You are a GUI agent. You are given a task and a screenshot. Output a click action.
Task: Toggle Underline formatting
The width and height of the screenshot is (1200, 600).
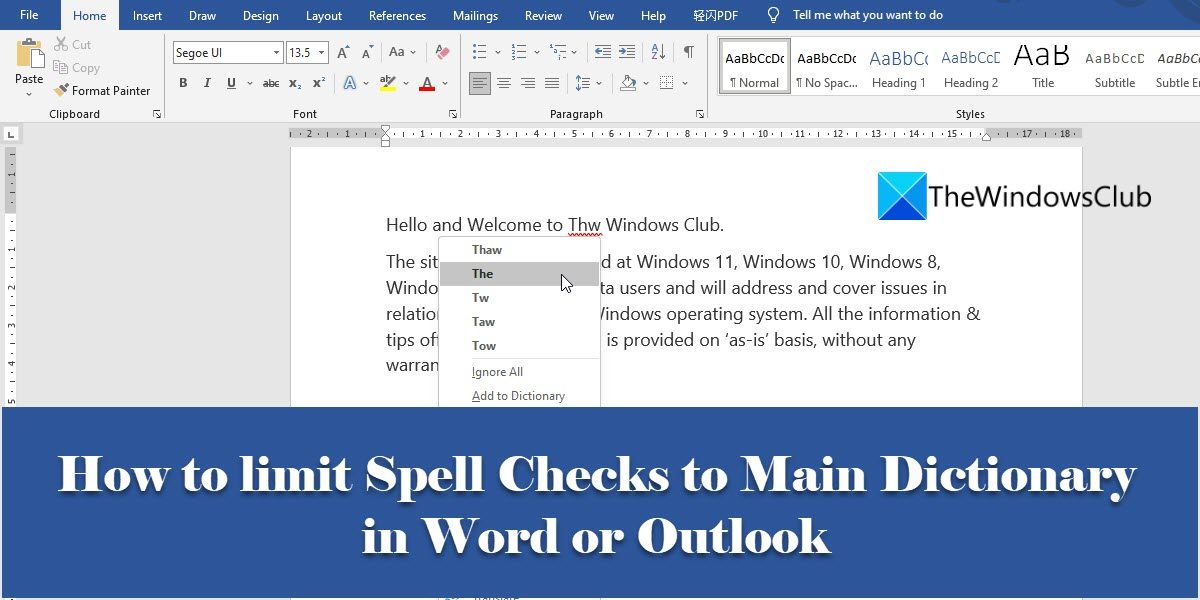tap(231, 84)
